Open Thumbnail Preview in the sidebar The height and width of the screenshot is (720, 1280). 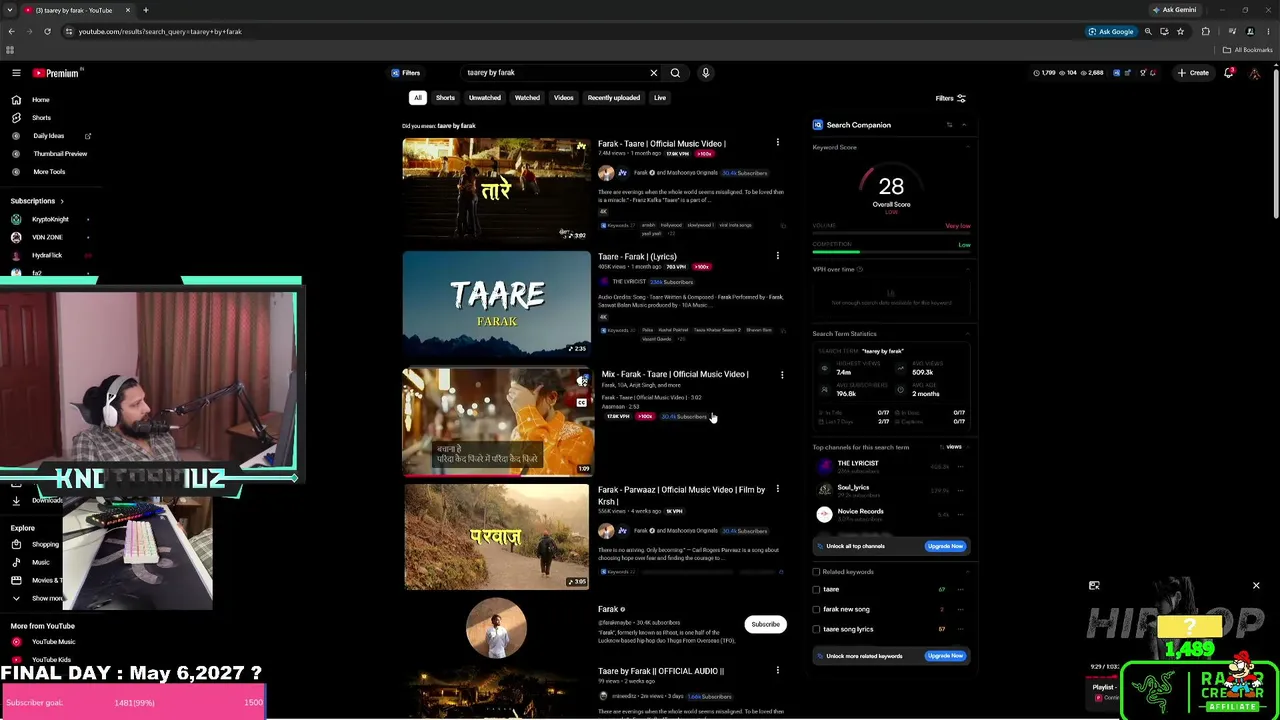pyautogui.click(x=60, y=154)
